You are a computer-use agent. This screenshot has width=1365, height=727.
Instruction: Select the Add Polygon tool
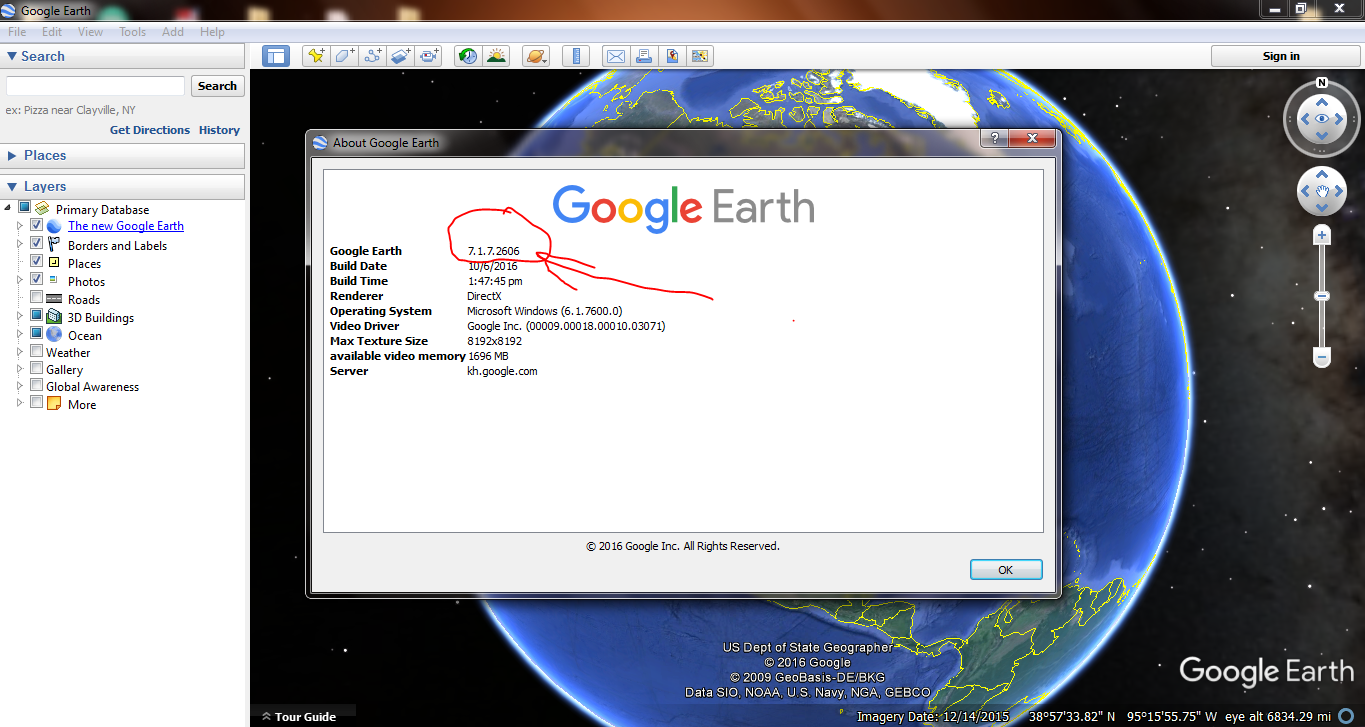point(343,56)
